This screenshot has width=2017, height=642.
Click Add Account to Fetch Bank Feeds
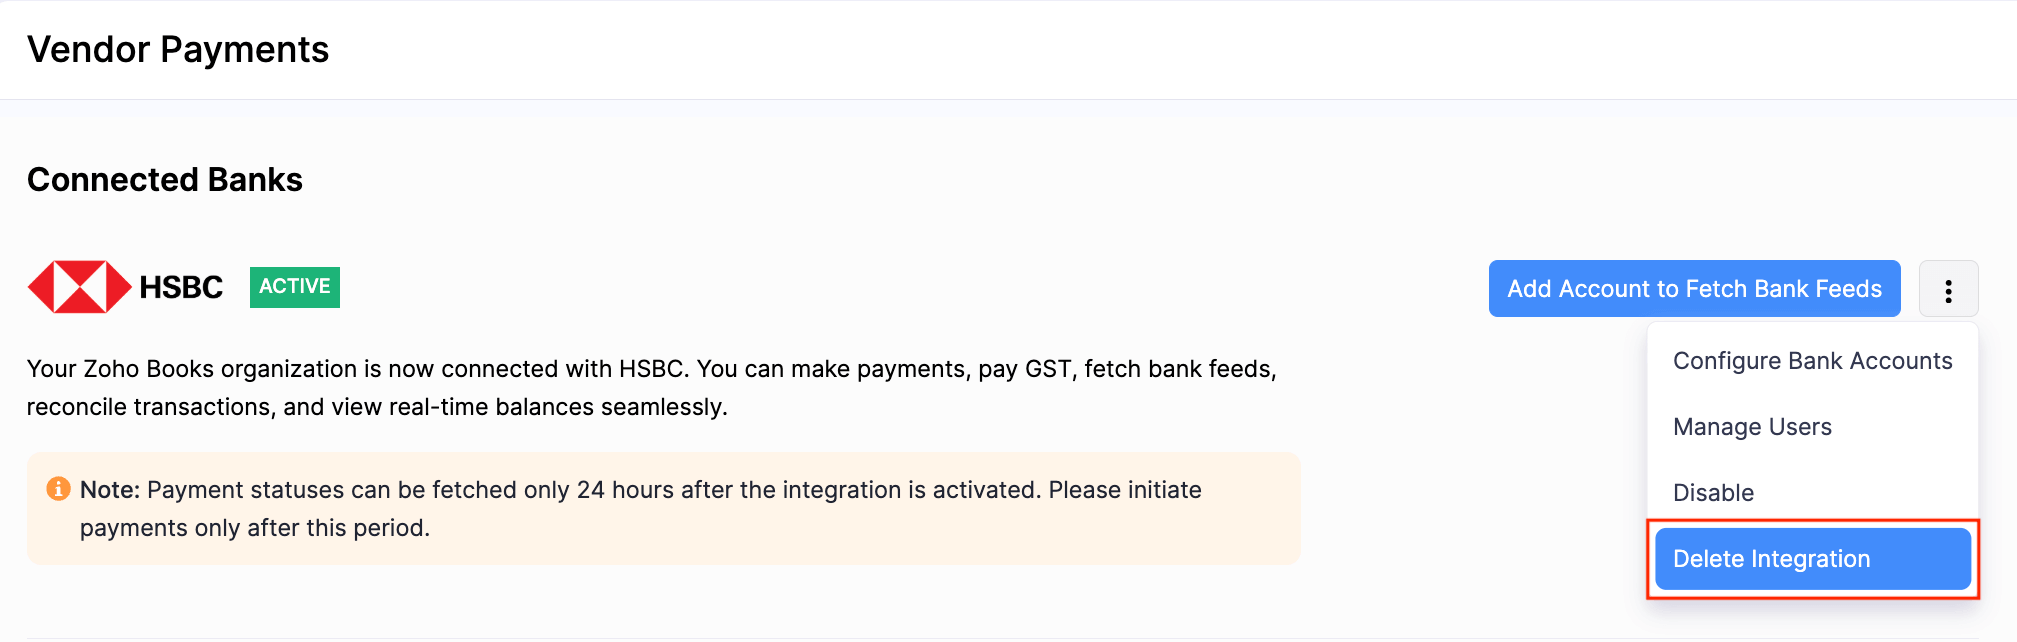pos(1693,288)
